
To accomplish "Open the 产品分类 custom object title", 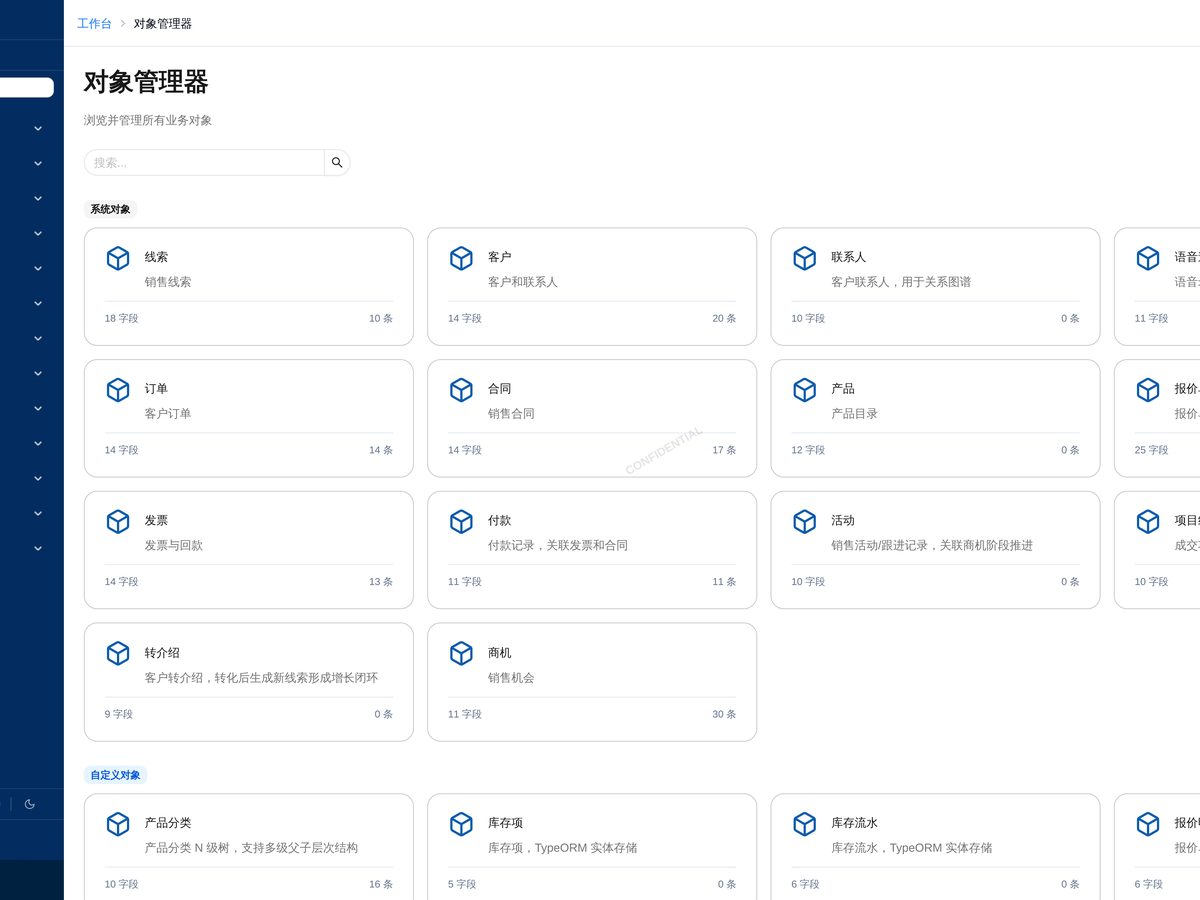I will click(x=168, y=823).
